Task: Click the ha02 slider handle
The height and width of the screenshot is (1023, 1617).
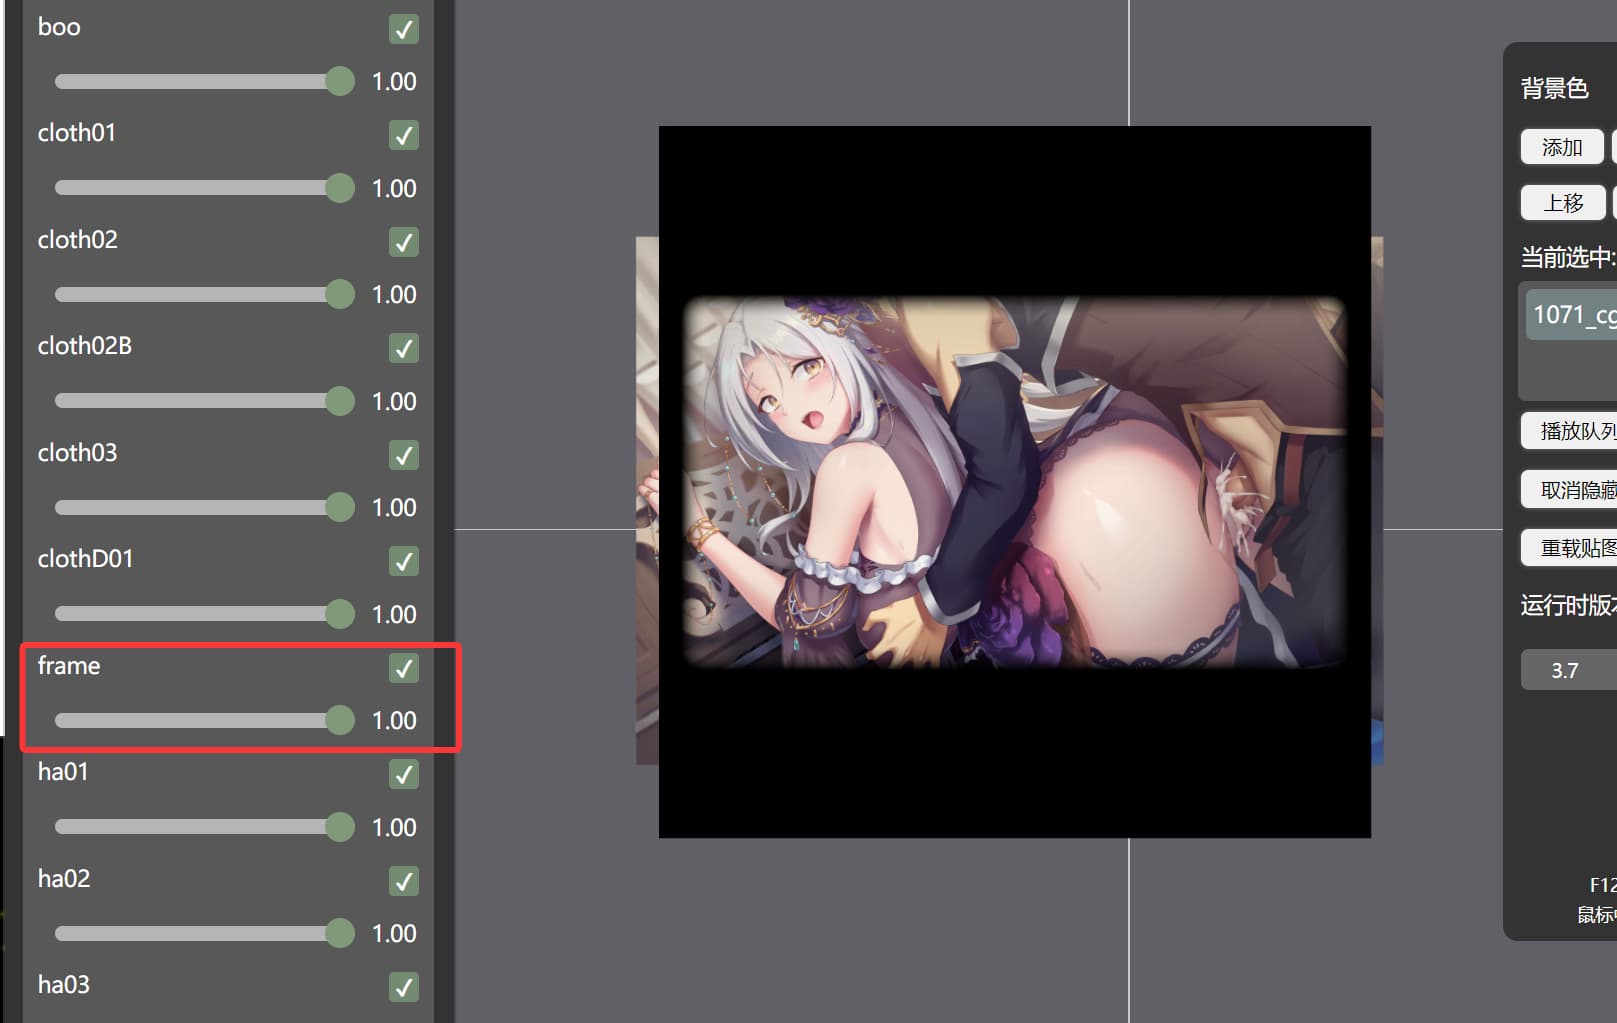Action: point(340,933)
